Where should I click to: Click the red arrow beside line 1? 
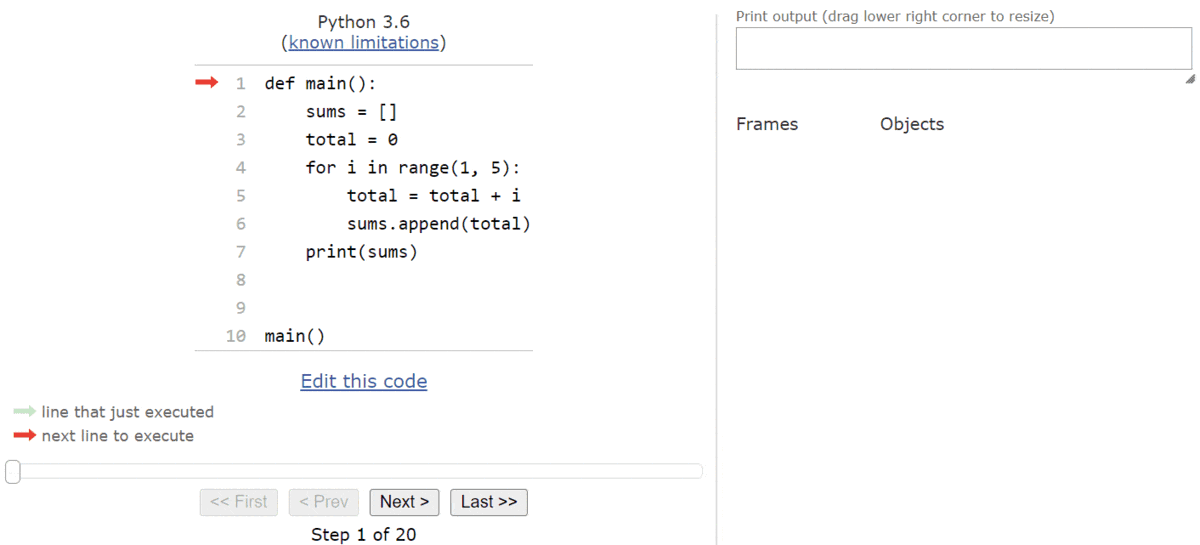(206, 83)
